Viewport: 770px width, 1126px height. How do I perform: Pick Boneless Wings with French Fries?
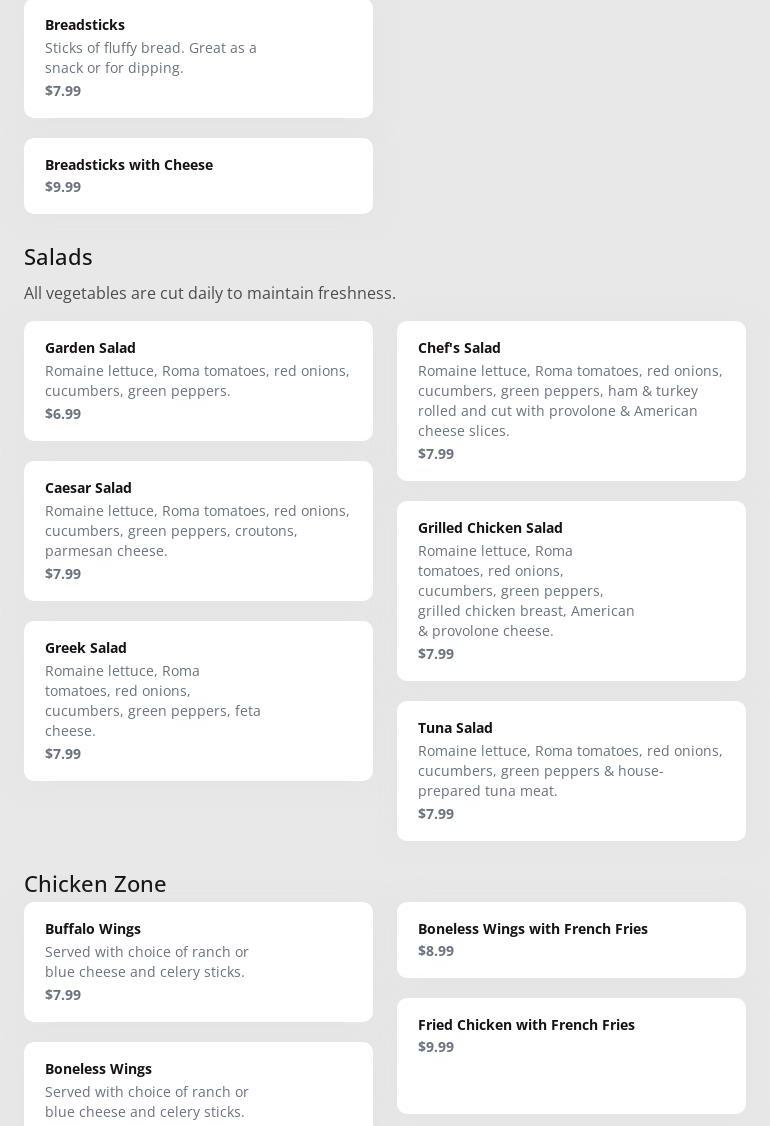[x=571, y=939]
